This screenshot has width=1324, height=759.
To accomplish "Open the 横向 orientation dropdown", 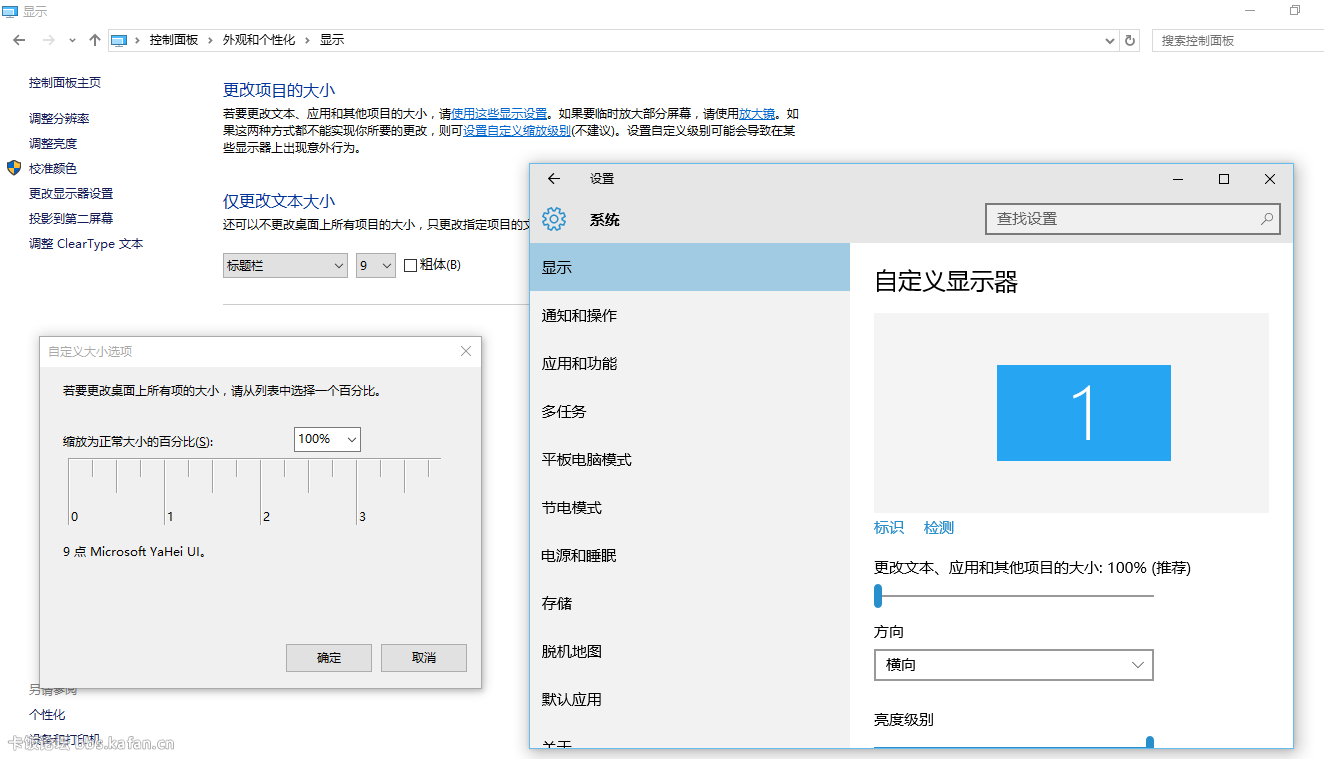I will click(x=1014, y=665).
